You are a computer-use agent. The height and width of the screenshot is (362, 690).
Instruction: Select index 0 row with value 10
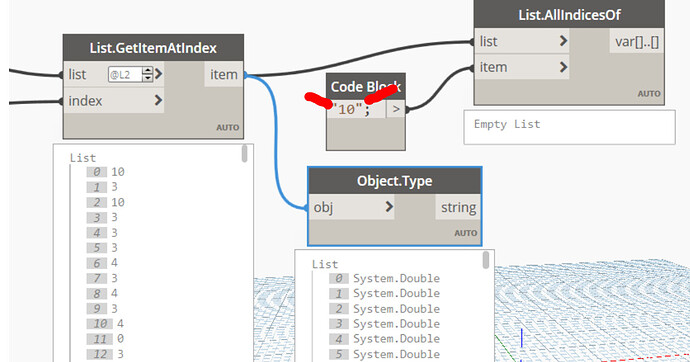106,172
